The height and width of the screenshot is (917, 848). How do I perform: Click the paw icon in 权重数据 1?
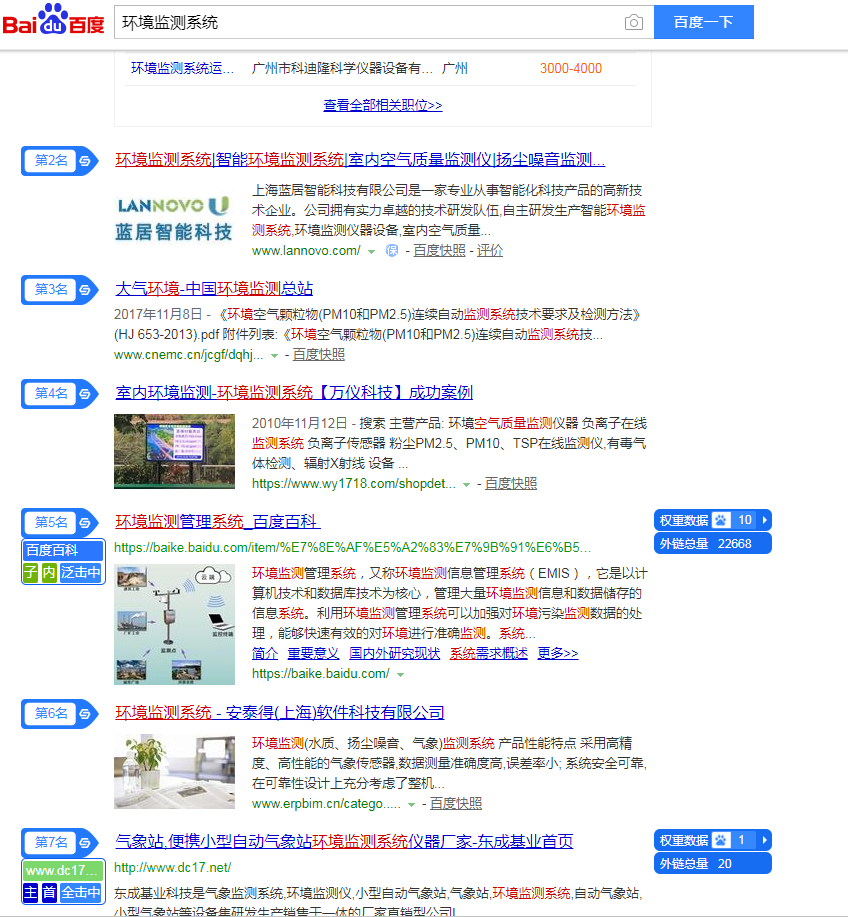pyautogui.click(x=721, y=840)
